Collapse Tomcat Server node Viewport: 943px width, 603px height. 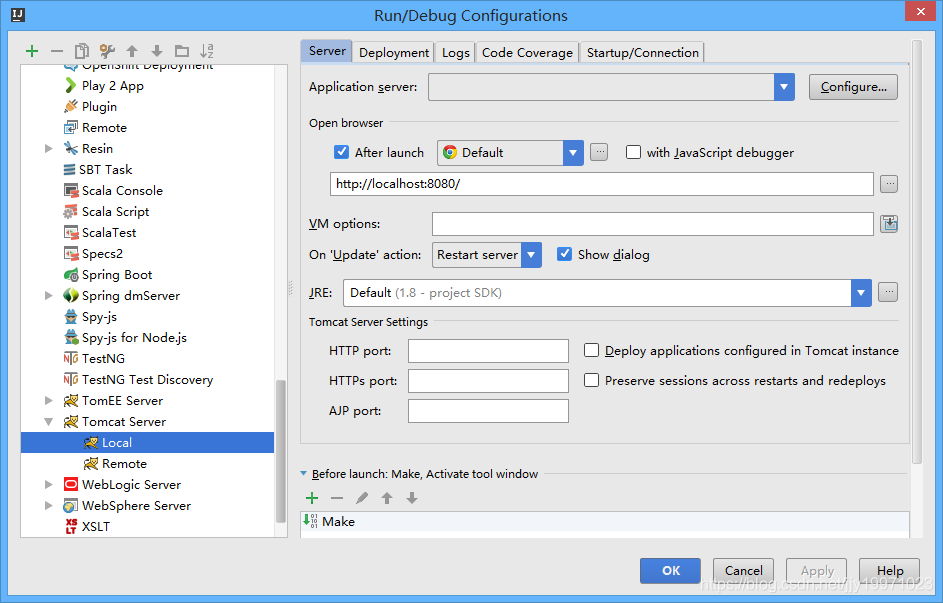(x=49, y=421)
